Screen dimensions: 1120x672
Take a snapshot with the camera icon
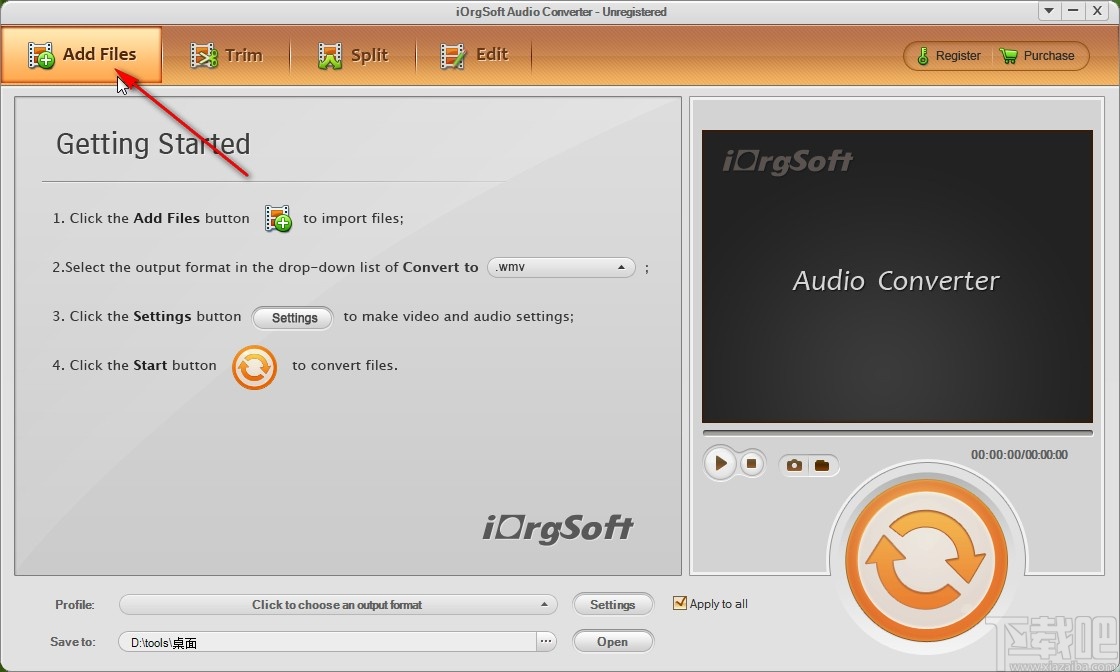click(794, 464)
